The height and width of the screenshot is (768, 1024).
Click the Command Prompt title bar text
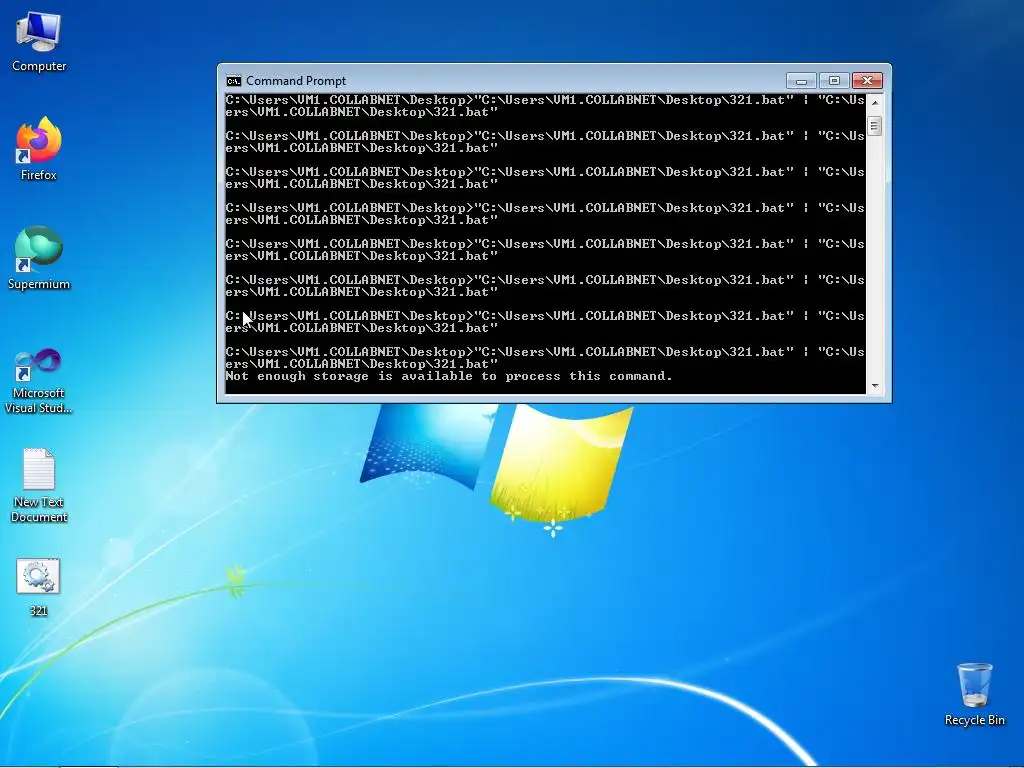point(296,81)
